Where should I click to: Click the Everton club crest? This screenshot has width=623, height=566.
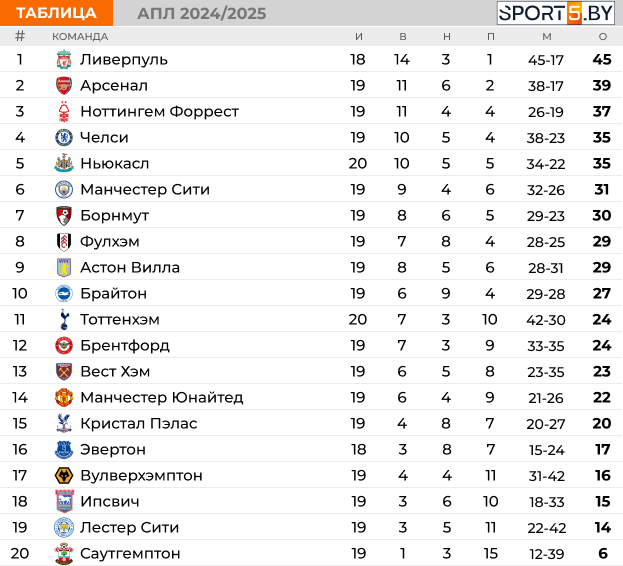[64, 450]
